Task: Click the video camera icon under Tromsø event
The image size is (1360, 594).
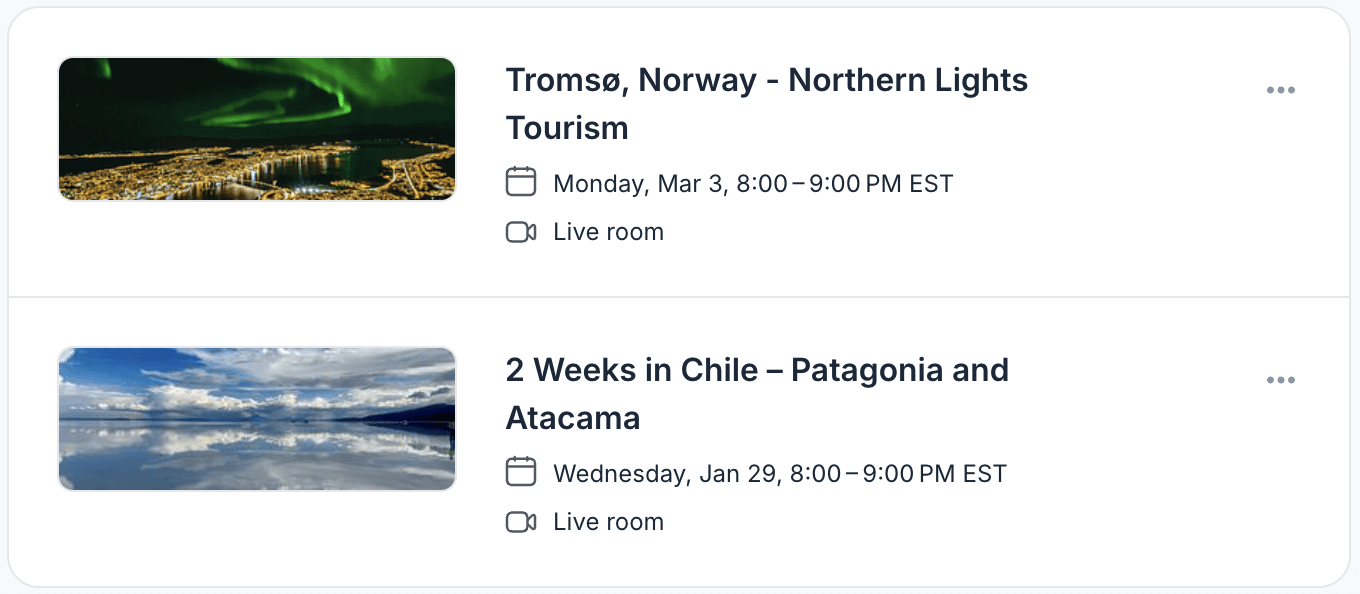Action: pos(521,232)
